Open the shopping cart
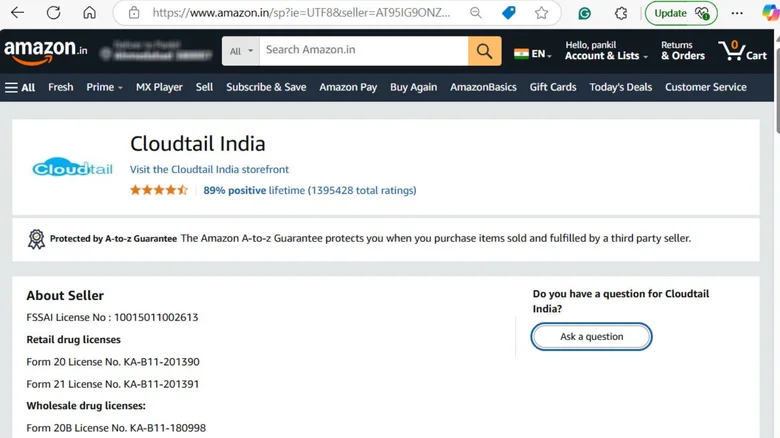The width and height of the screenshot is (780, 438). pos(742,51)
